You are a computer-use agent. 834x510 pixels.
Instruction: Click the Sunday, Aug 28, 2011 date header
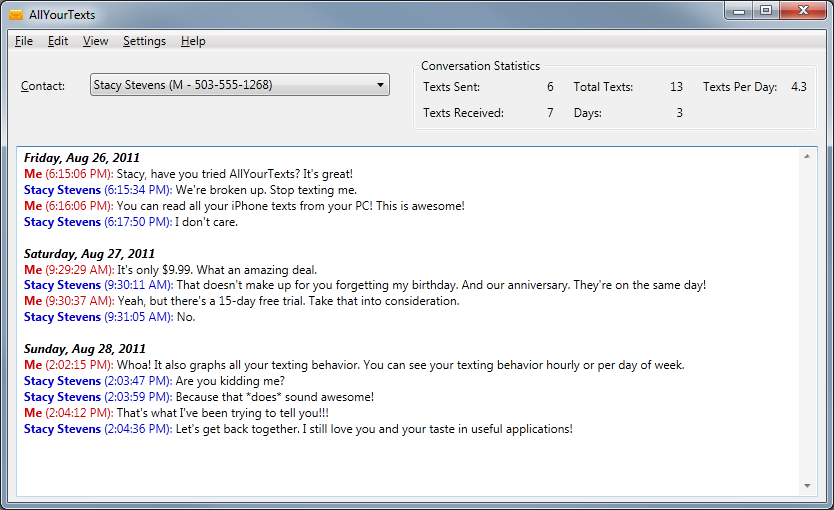[x=85, y=349]
